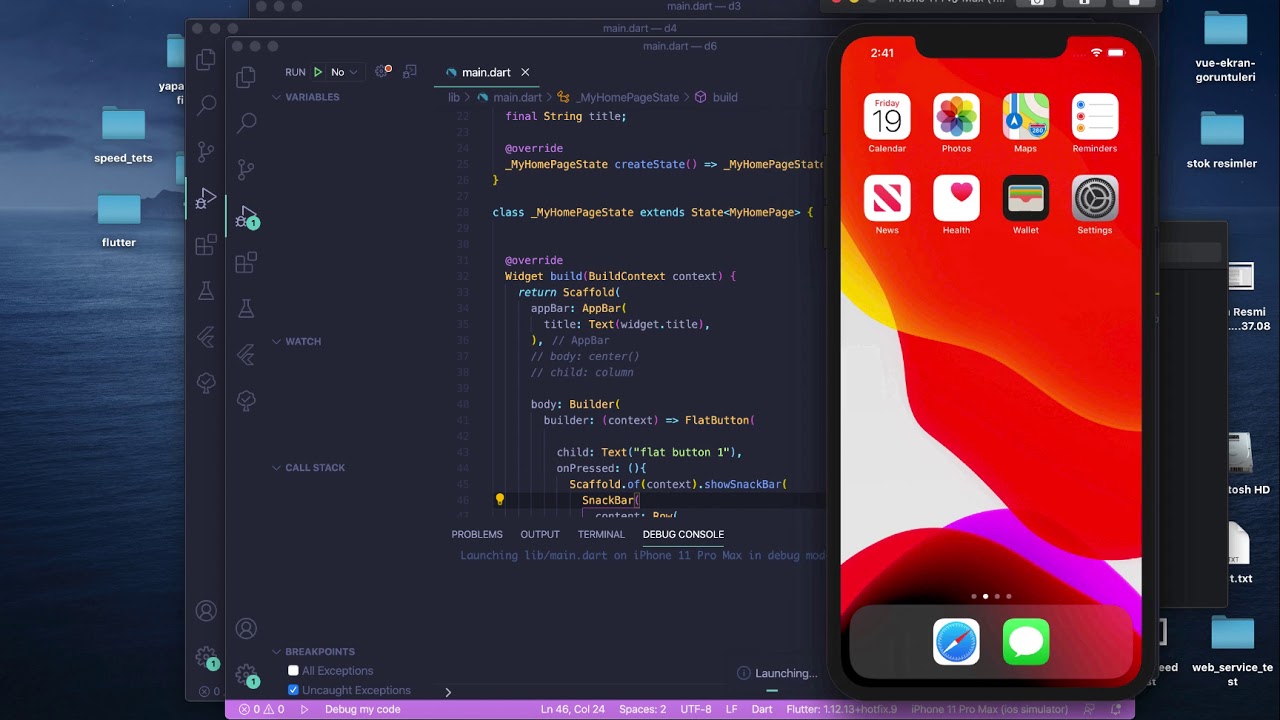
Task: Switch to the Problems panel tab
Action: point(477,534)
